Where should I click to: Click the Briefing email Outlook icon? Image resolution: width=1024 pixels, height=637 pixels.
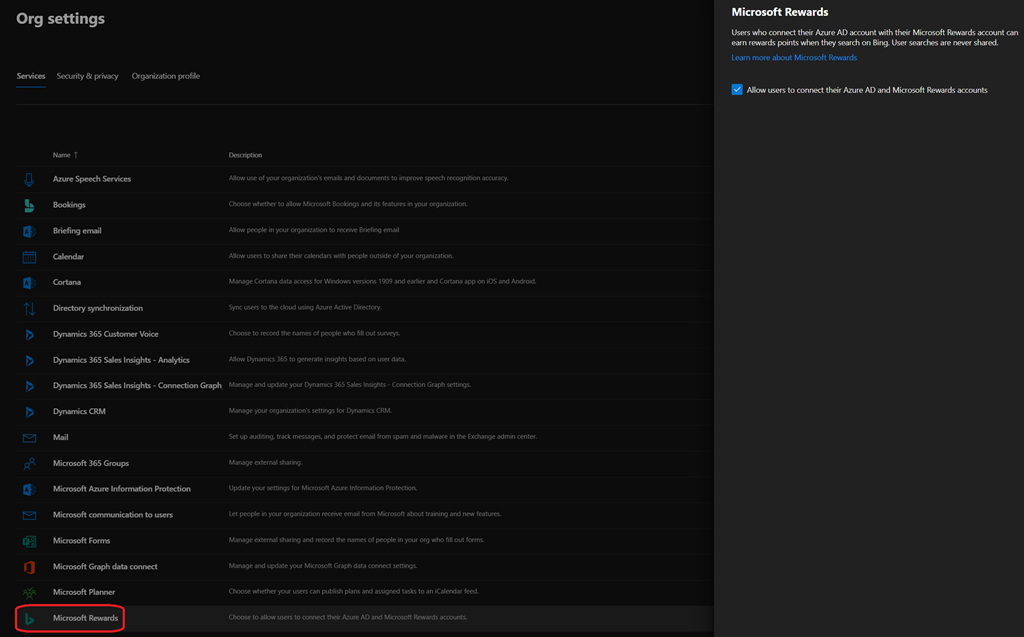click(29, 231)
